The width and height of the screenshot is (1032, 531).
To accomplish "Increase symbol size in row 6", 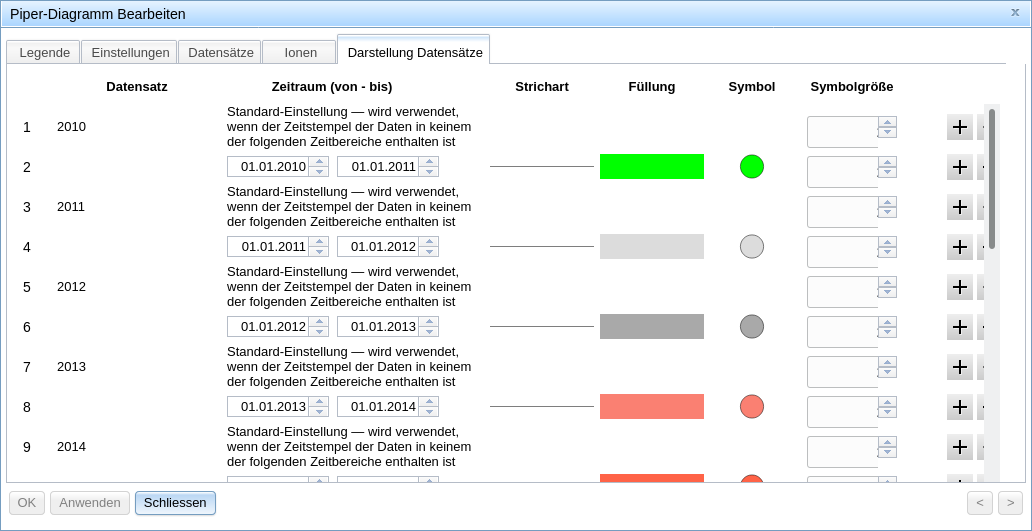I will click(888, 322).
